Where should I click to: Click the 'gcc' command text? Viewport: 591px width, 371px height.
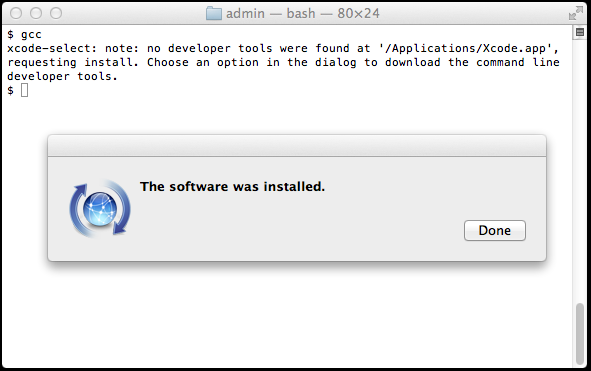click(x=31, y=35)
